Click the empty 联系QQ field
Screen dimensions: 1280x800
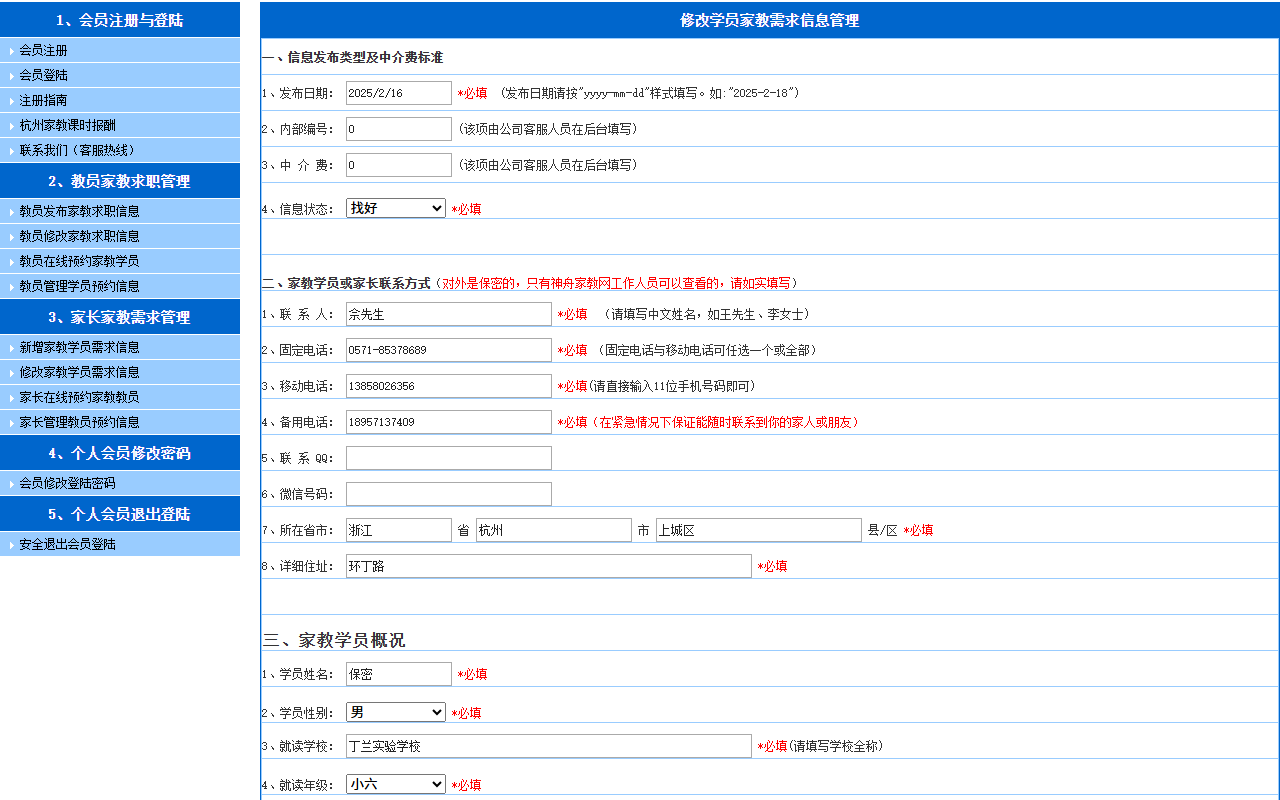pos(448,458)
